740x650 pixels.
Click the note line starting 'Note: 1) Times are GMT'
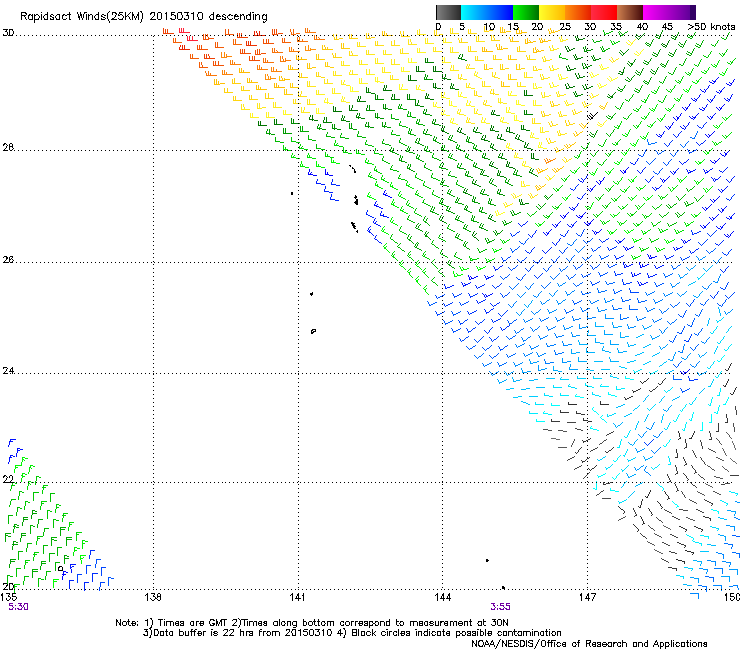312,623
